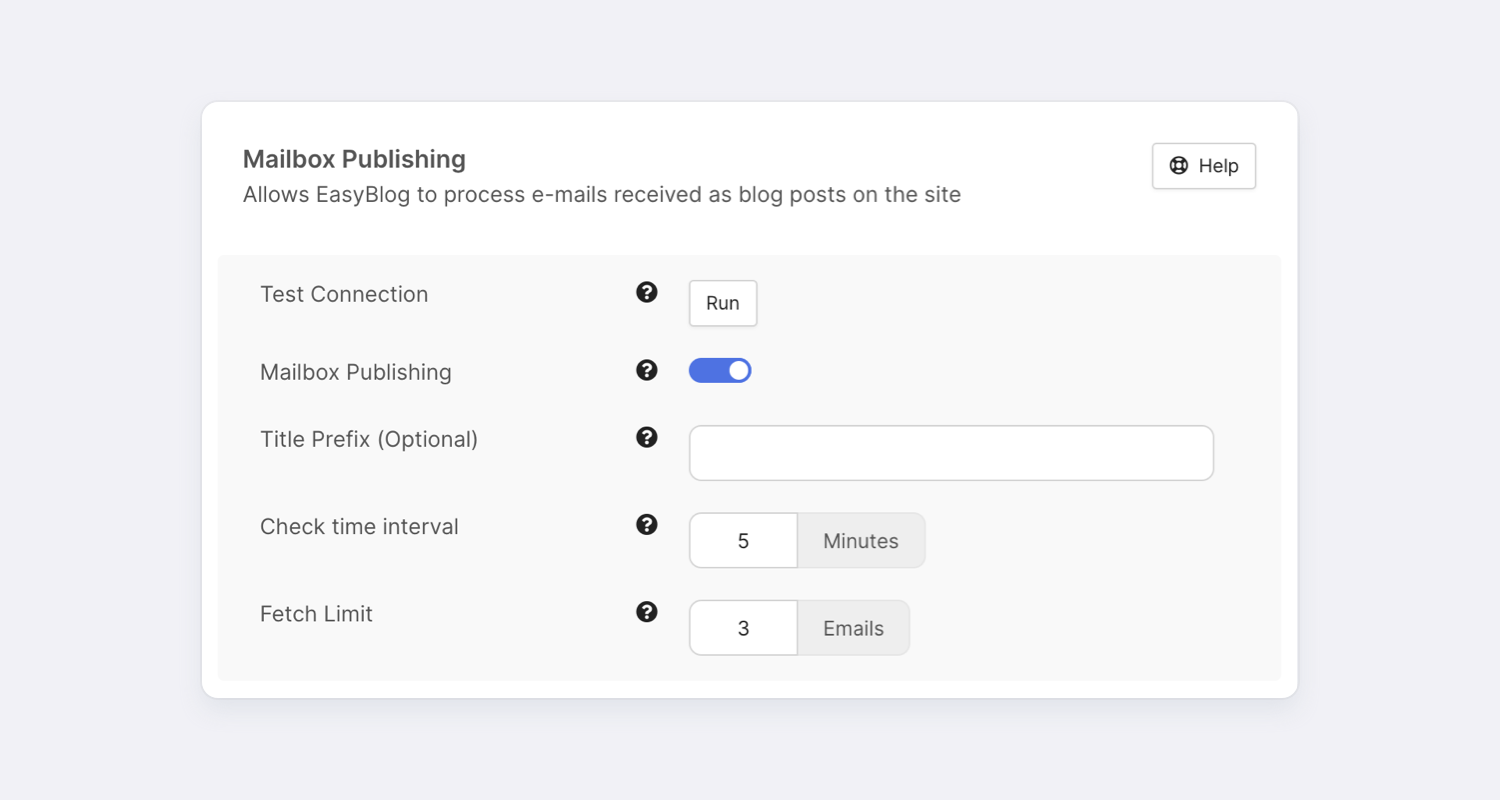View help icon next to Check time interval
Screen dimensions: 1500x800
click(x=647, y=525)
